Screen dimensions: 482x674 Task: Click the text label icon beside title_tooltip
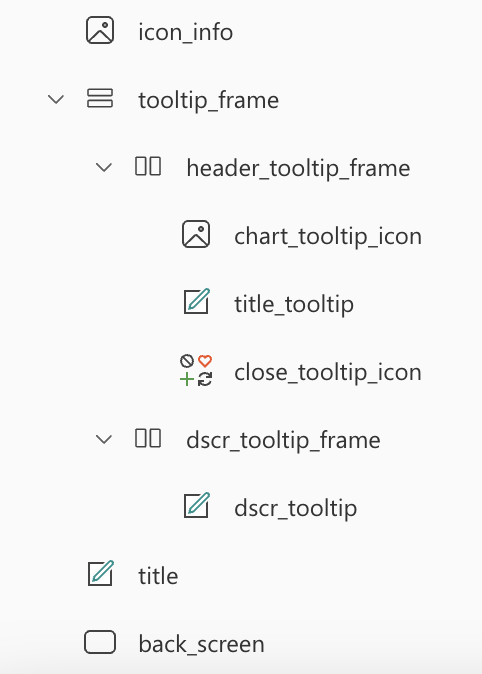[x=196, y=301]
